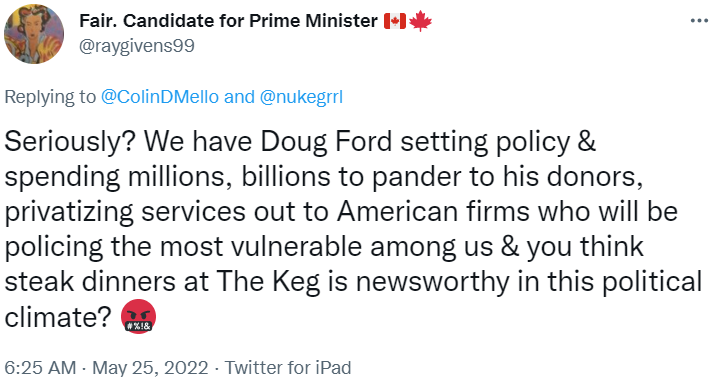Click the @raygivens99 handle
This screenshot has height=377, width=712.
(137, 46)
